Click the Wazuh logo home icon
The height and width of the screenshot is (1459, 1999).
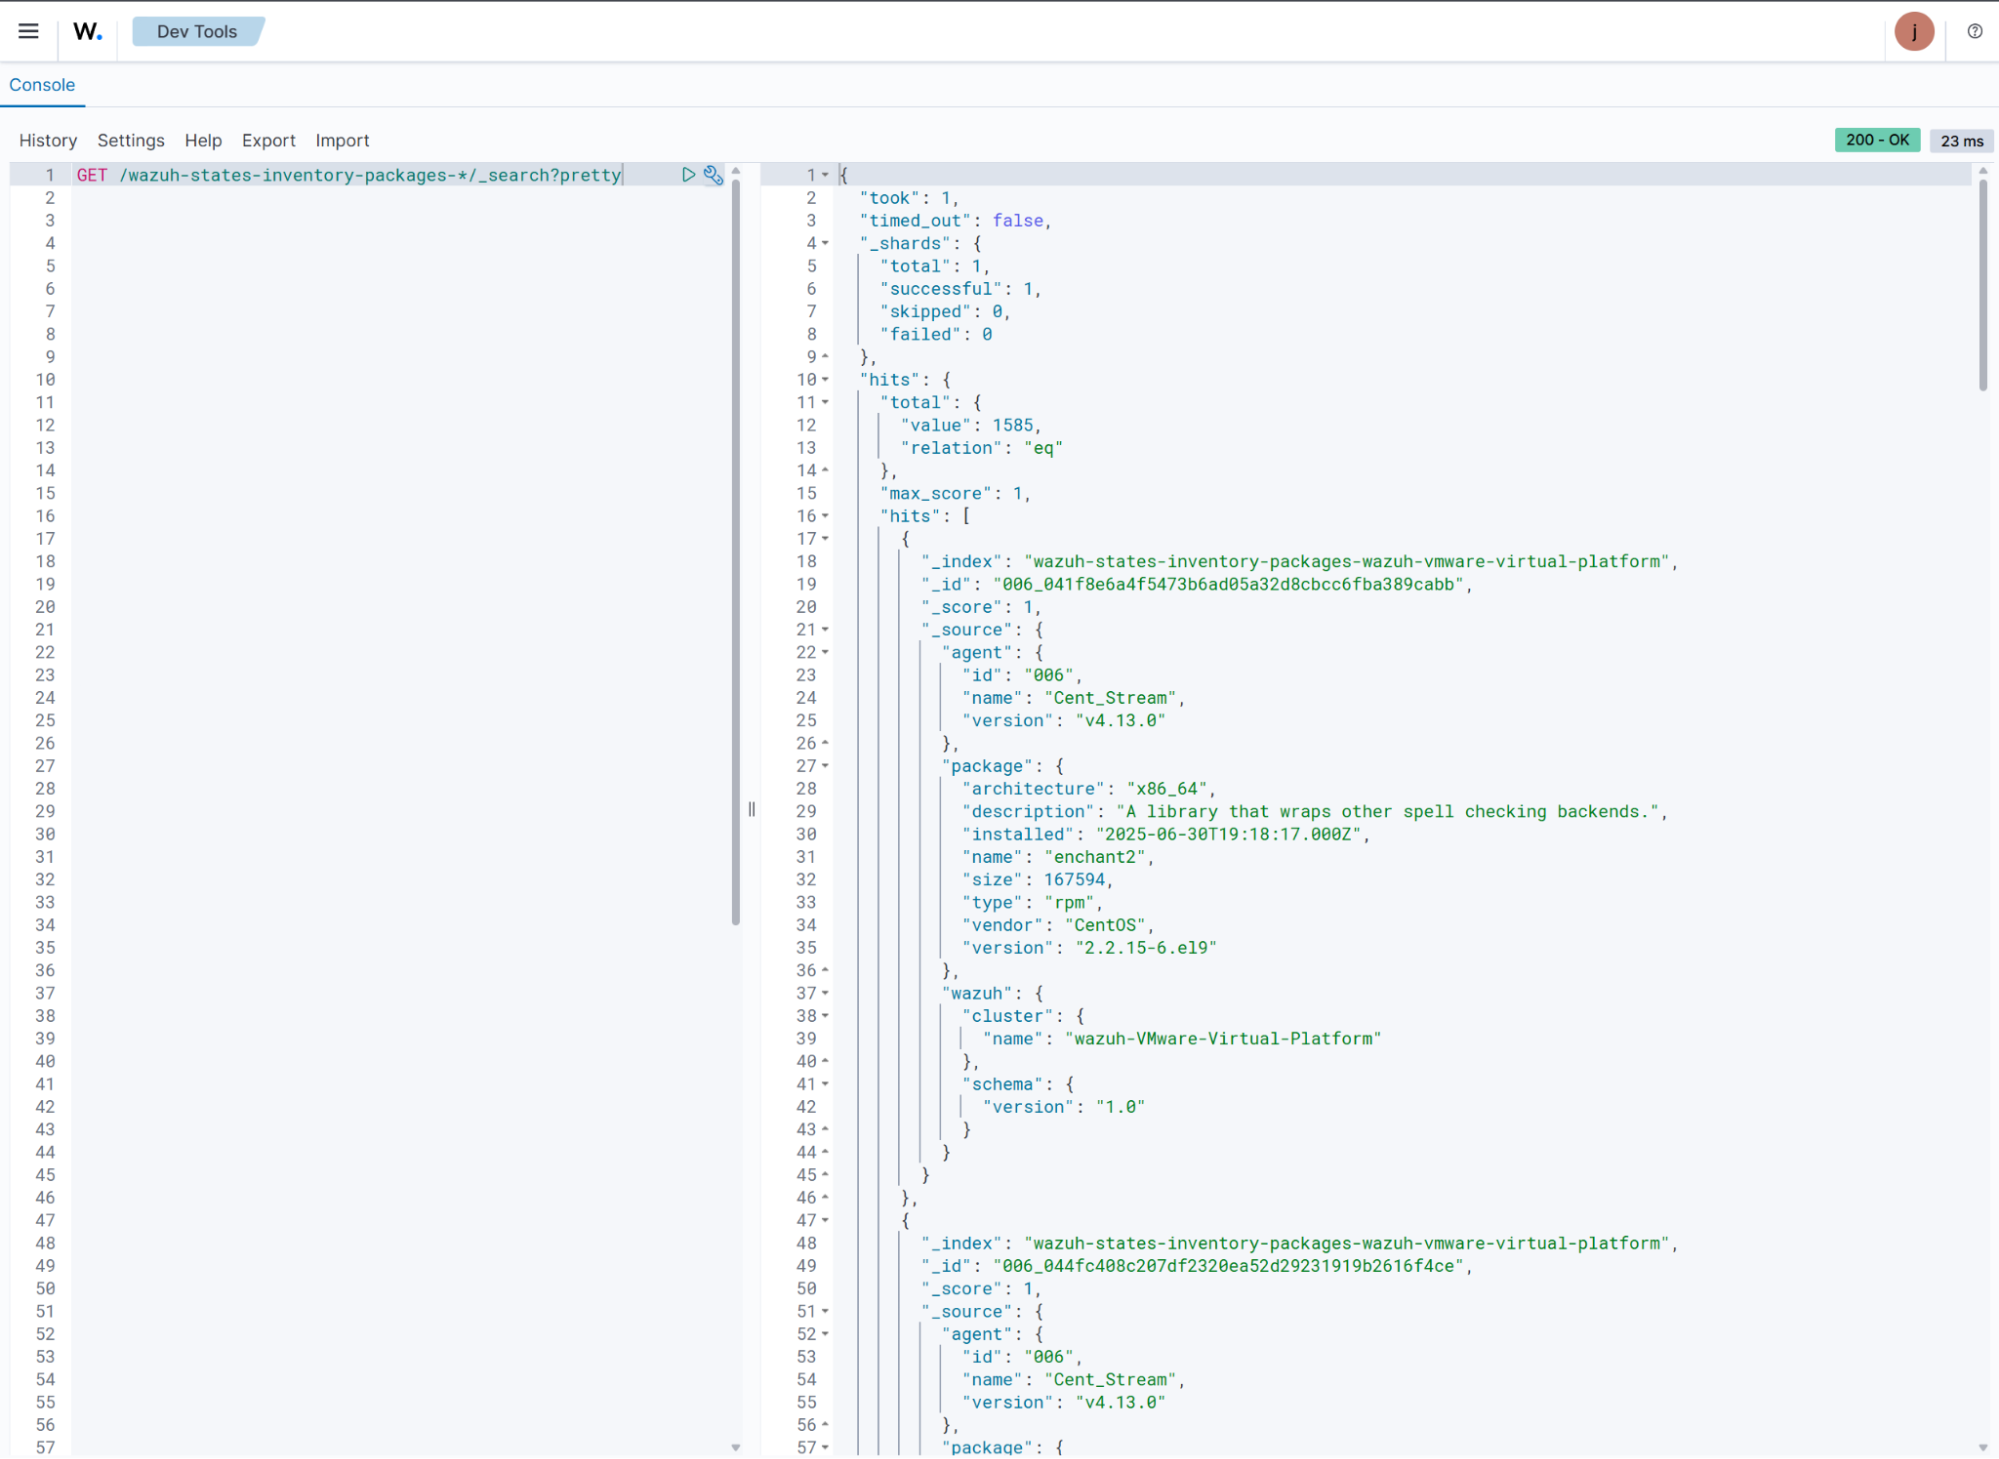(87, 31)
